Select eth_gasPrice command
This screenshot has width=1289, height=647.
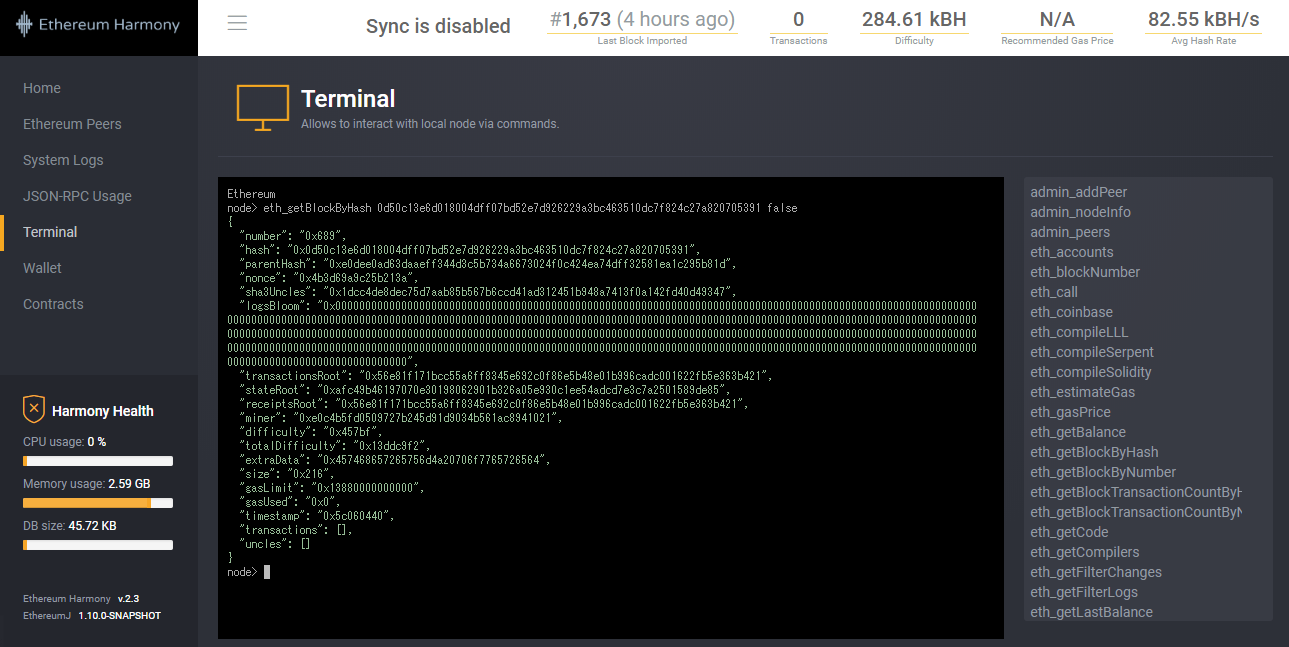pyautogui.click(x=1070, y=412)
